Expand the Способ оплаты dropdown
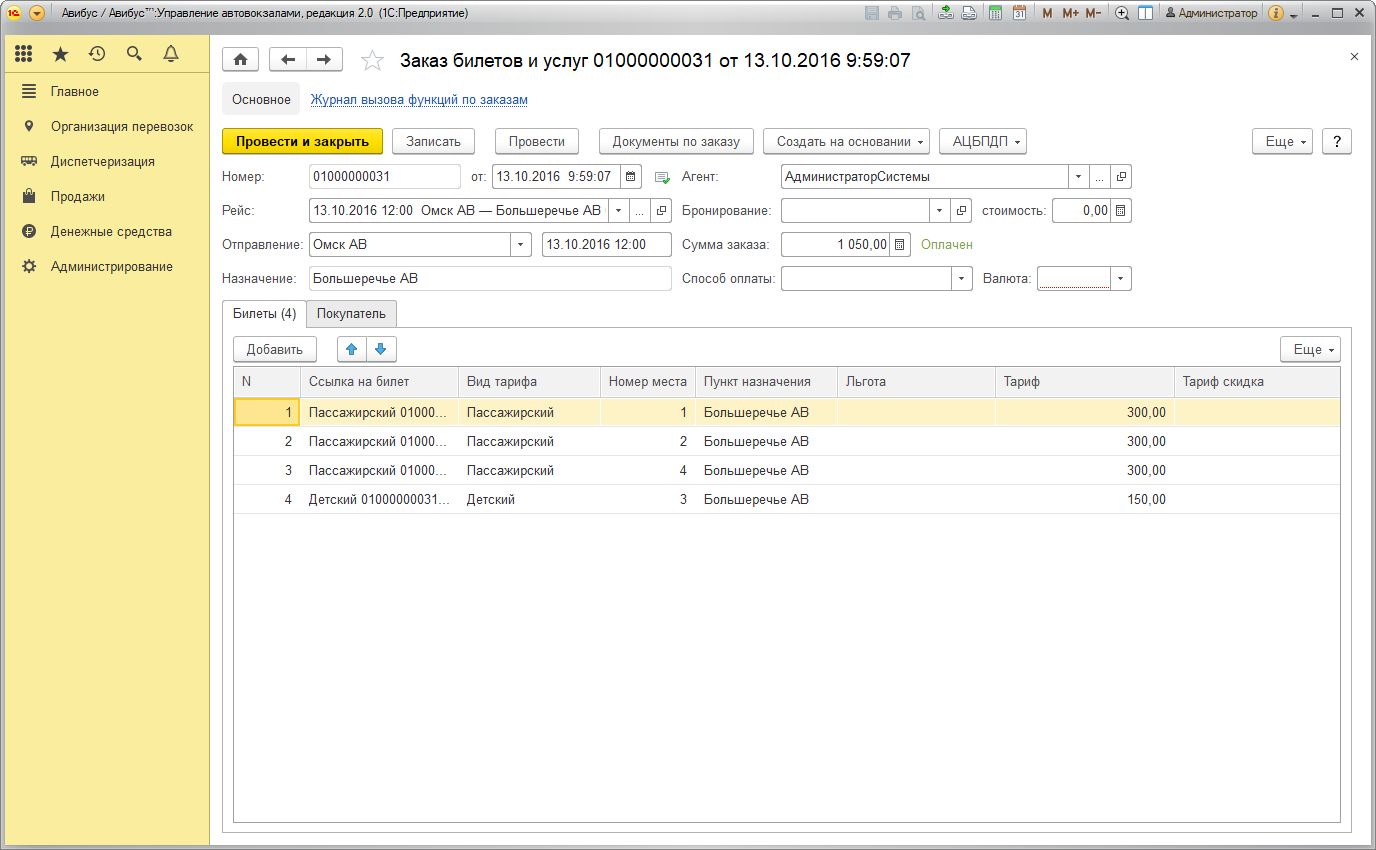Image resolution: width=1376 pixels, height=850 pixels. point(961,279)
